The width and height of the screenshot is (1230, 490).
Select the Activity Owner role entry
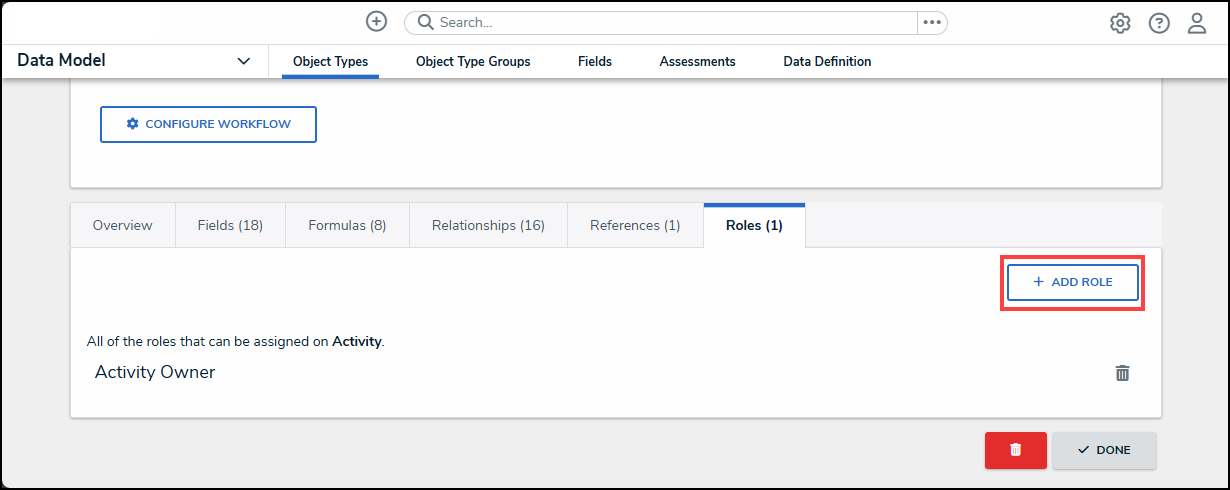pyautogui.click(x=155, y=372)
